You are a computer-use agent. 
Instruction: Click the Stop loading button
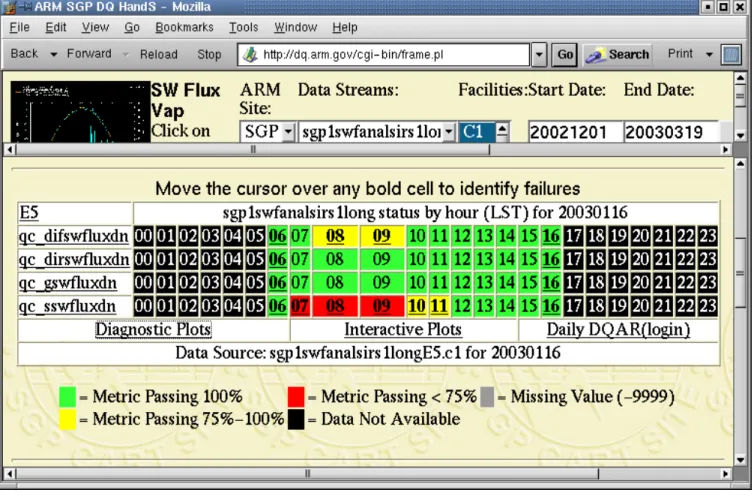click(x=209, y=54)
